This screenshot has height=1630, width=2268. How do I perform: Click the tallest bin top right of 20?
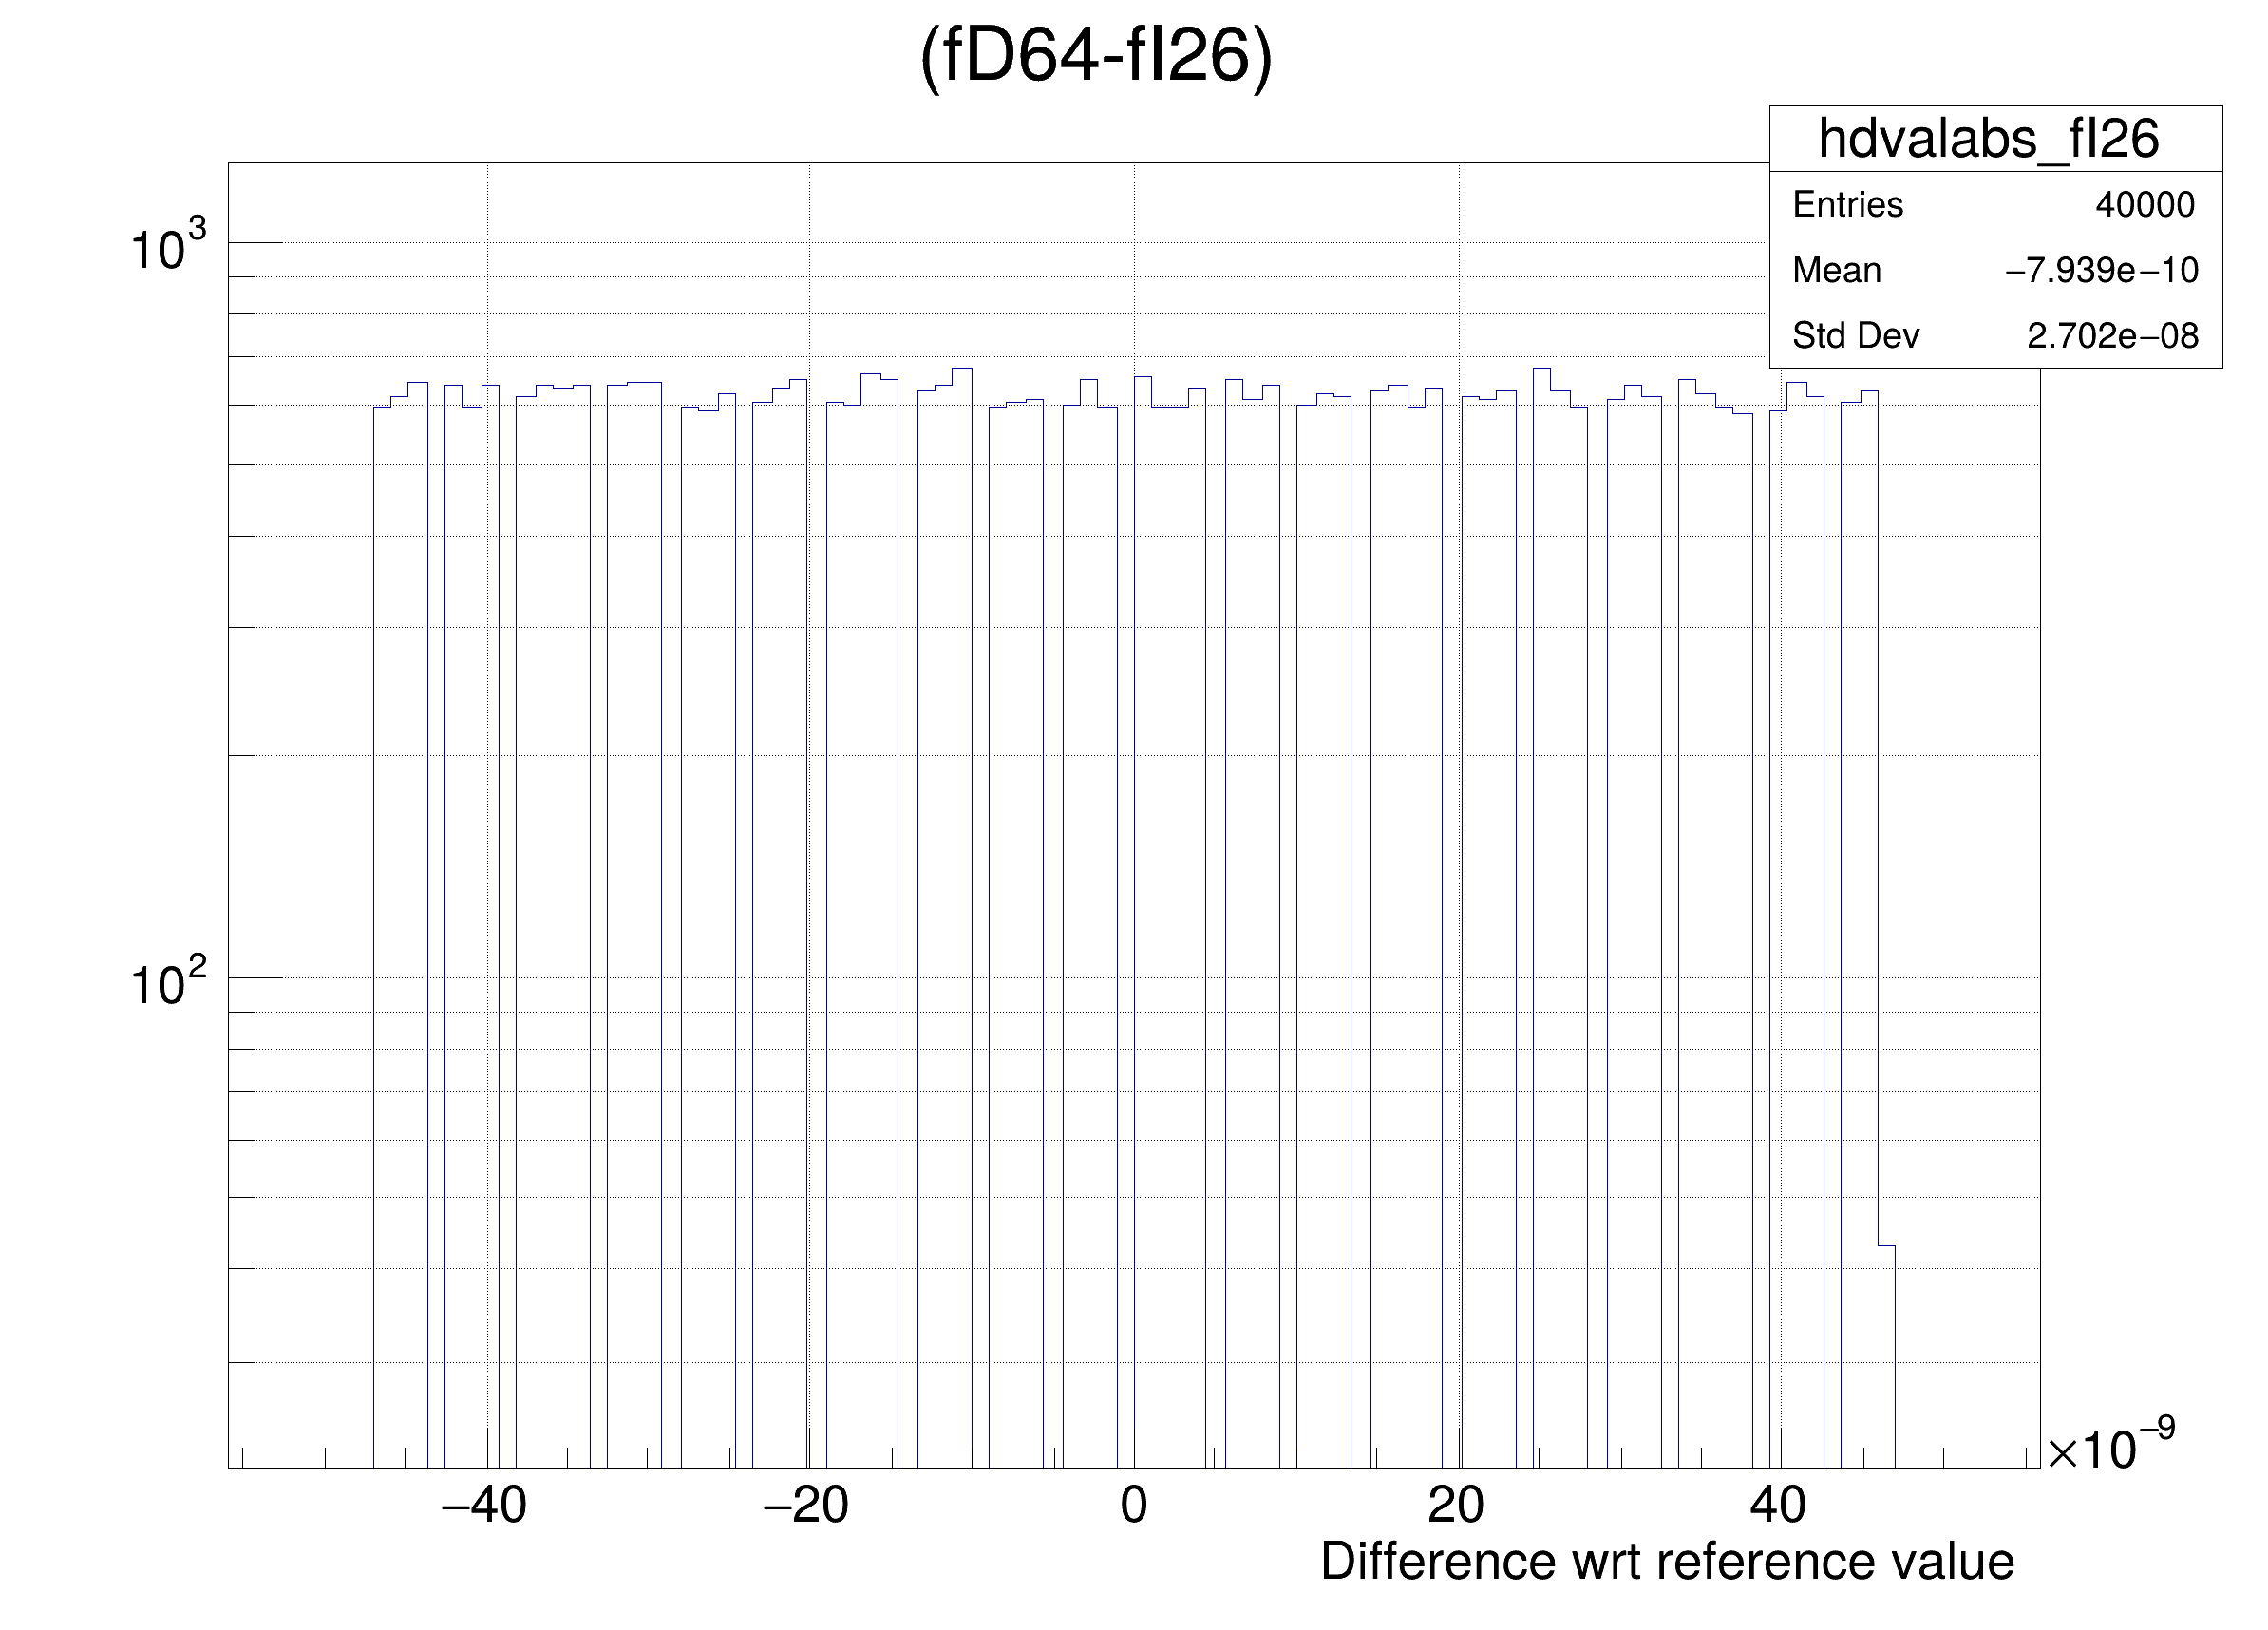[x=1541, y=369]
